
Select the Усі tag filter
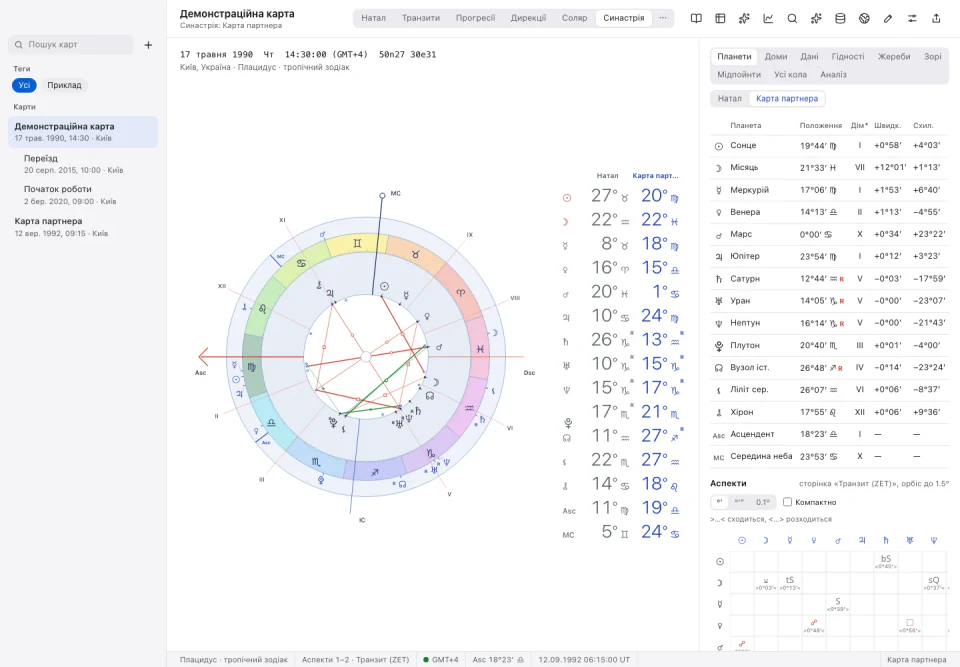[24, 85]
